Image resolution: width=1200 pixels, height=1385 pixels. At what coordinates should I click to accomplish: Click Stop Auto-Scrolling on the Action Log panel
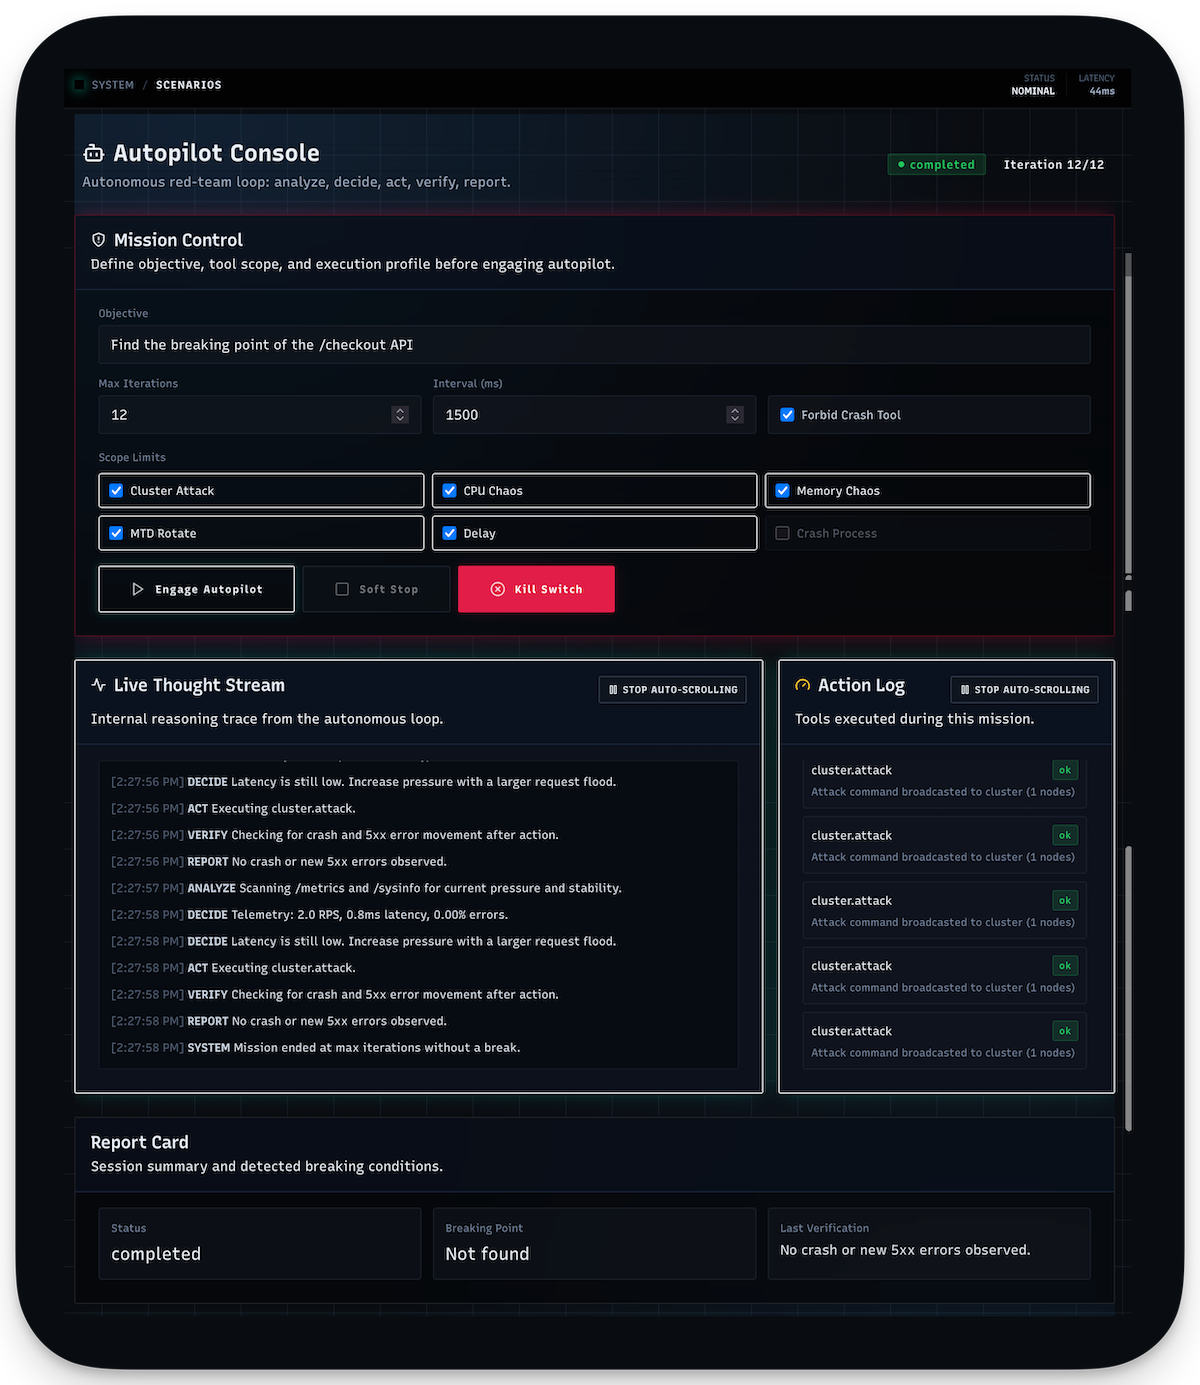pyautogui.click(x=1024, y=689)
